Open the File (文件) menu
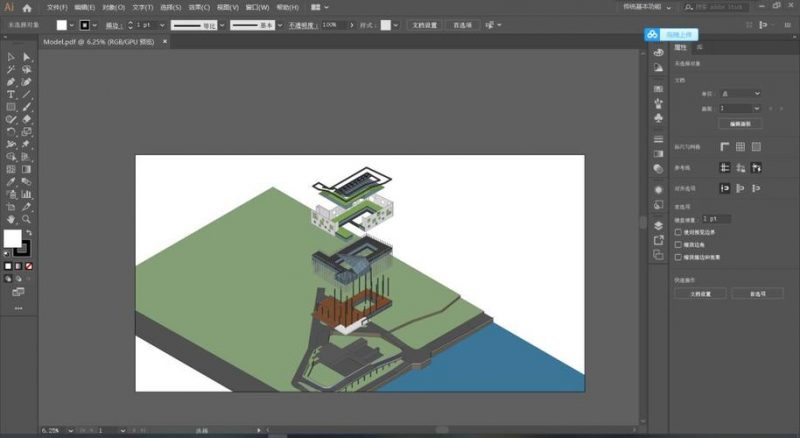800x438 pixels. click(x=57, y=8)
